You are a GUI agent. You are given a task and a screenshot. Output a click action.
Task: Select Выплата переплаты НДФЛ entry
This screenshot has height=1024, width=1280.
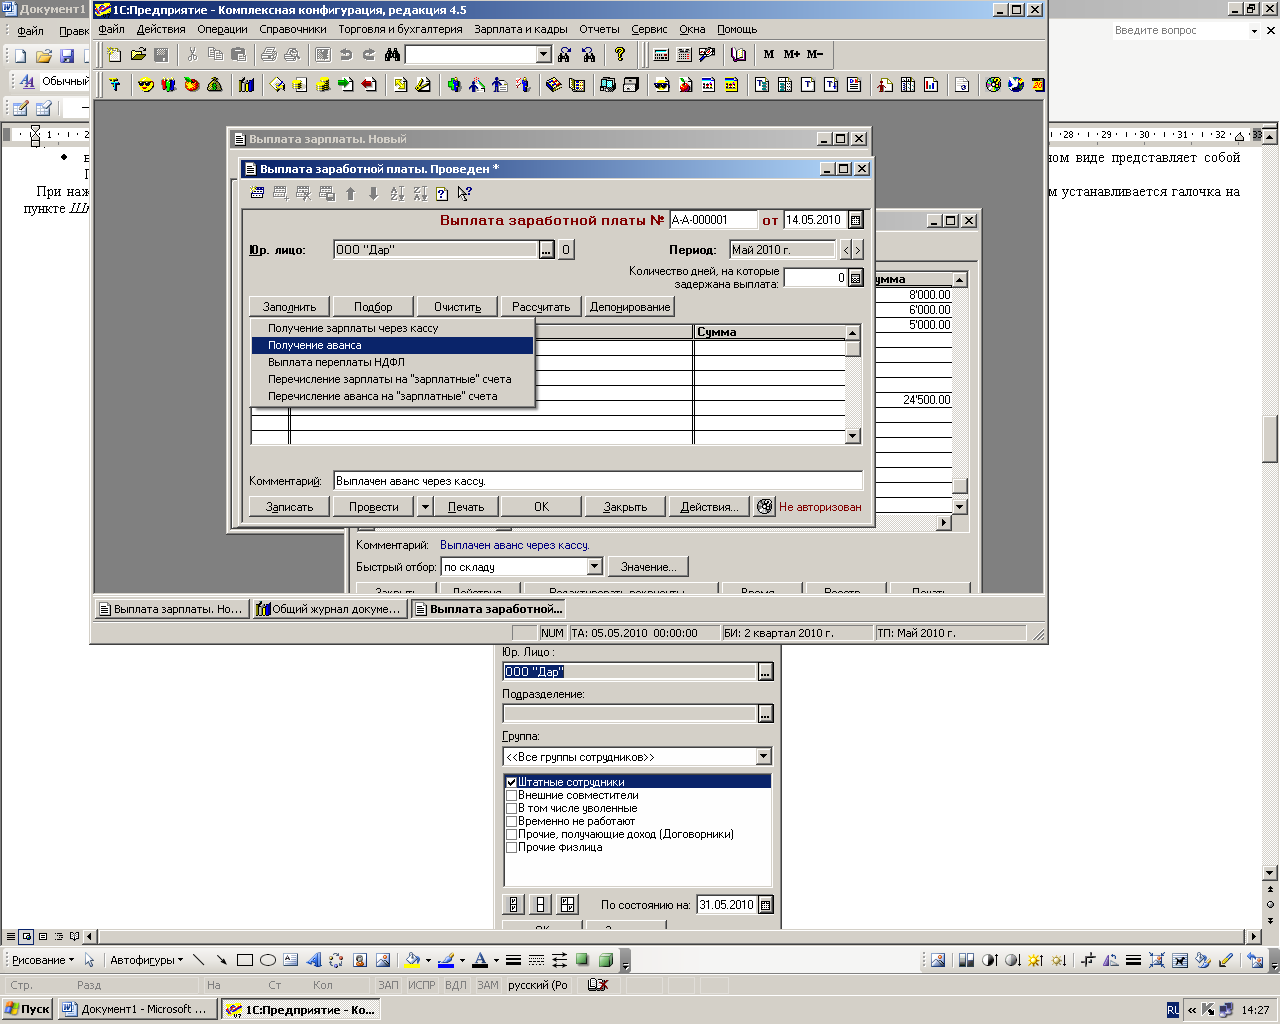(x=392, y=362)
